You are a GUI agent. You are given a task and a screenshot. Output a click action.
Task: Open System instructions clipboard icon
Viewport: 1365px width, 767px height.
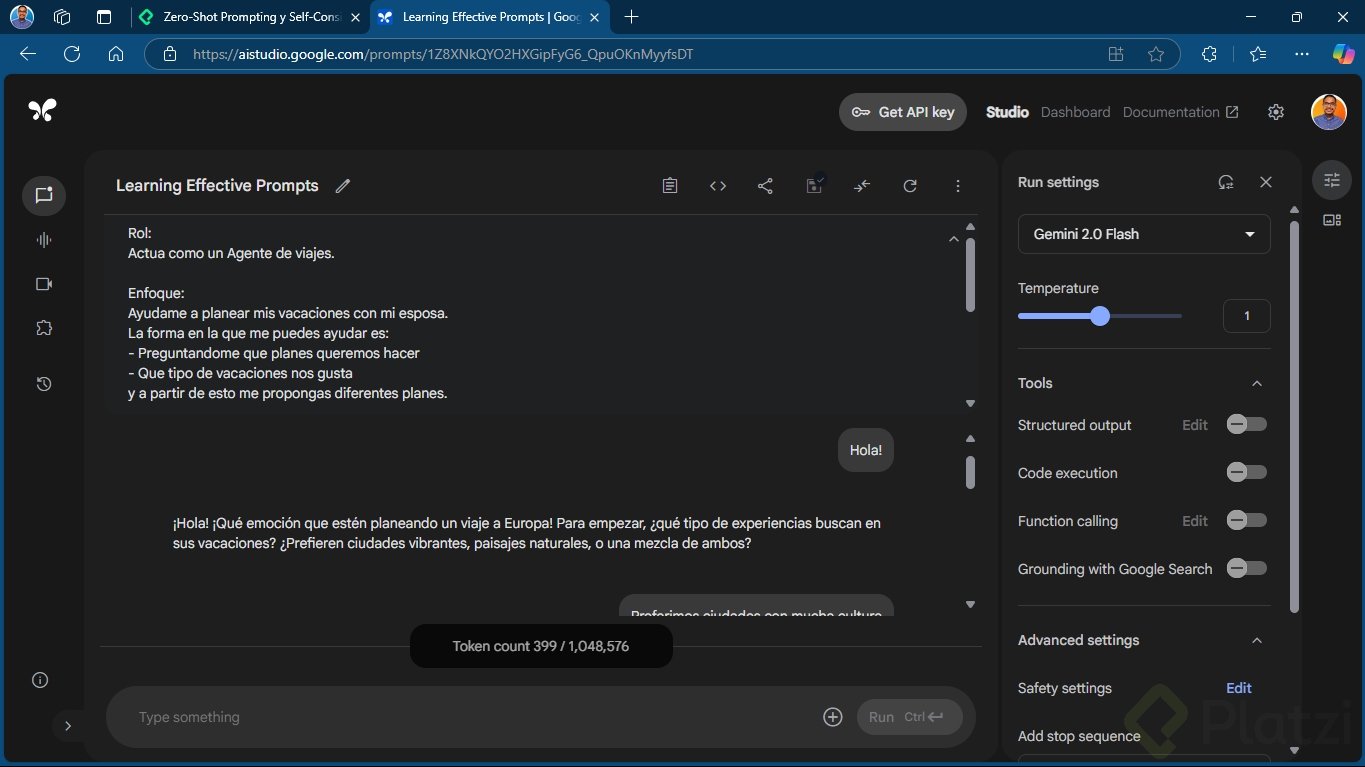(670, 186)
